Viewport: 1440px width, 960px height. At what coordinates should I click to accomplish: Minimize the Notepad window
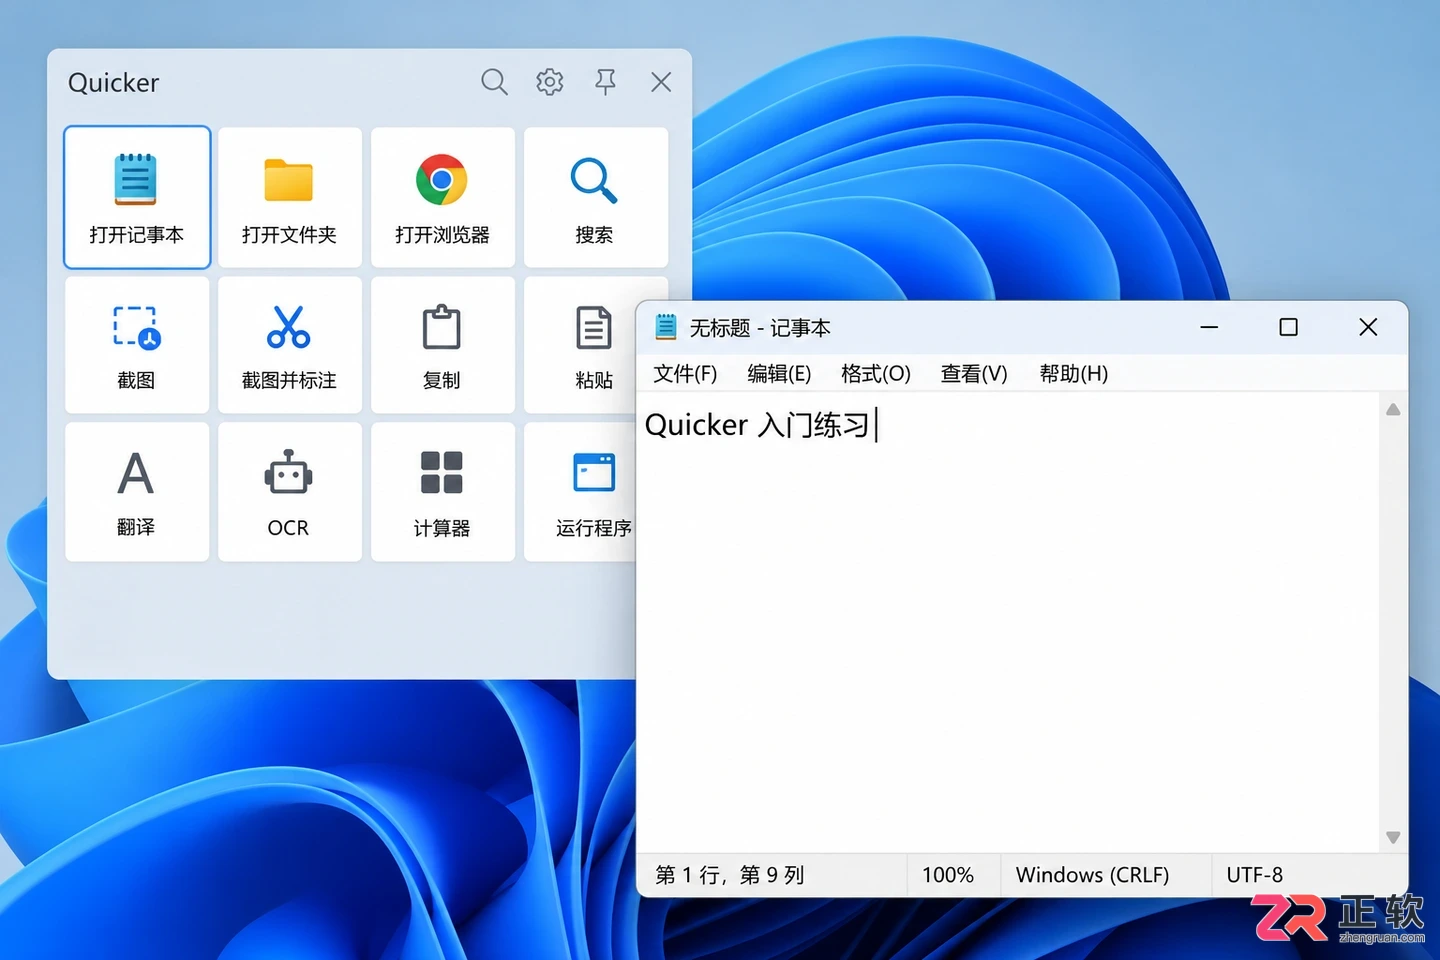pyautogui.click(x=1209, y=327)
